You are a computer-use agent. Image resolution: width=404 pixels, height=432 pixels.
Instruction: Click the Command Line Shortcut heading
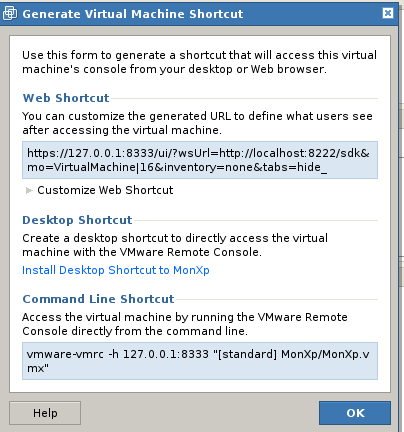coord(98,299)
